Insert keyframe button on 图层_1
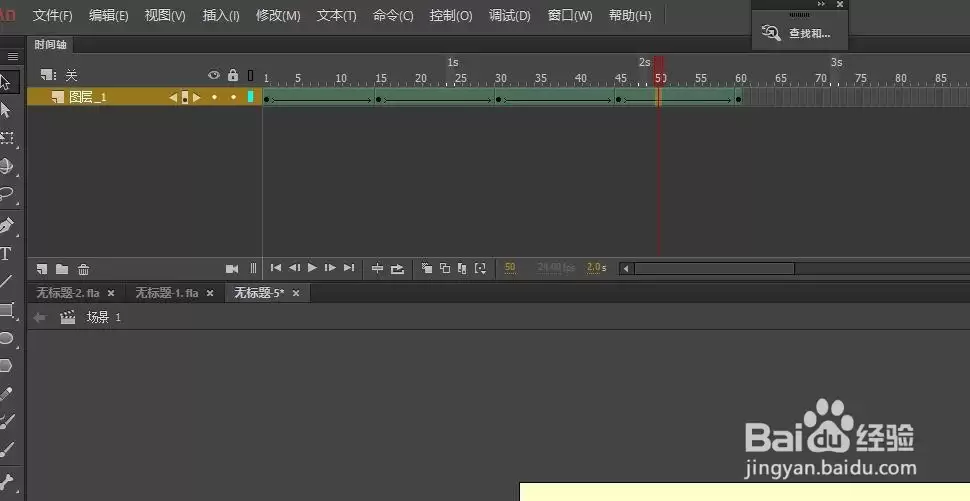Image resolution: width=970 pixels, height=501 pixels. pos(184,97)
